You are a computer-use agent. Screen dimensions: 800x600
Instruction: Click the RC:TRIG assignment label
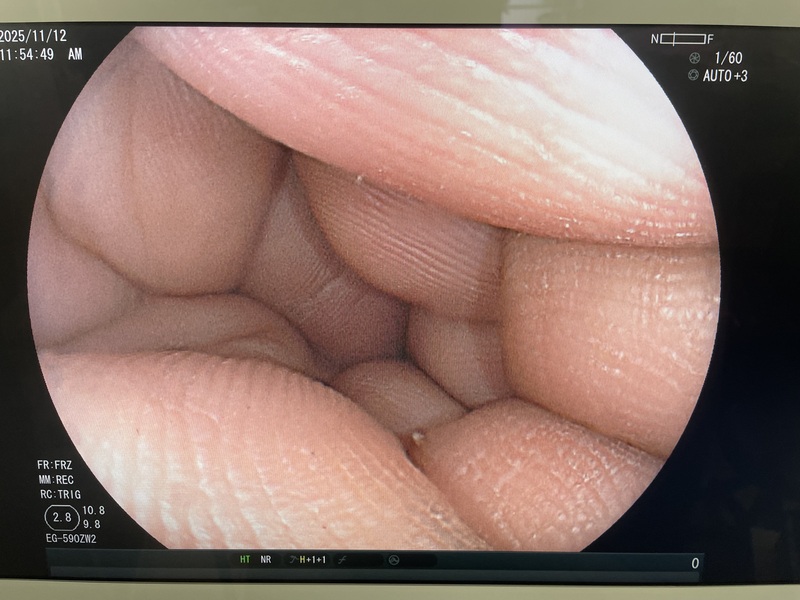pos(57,493)
